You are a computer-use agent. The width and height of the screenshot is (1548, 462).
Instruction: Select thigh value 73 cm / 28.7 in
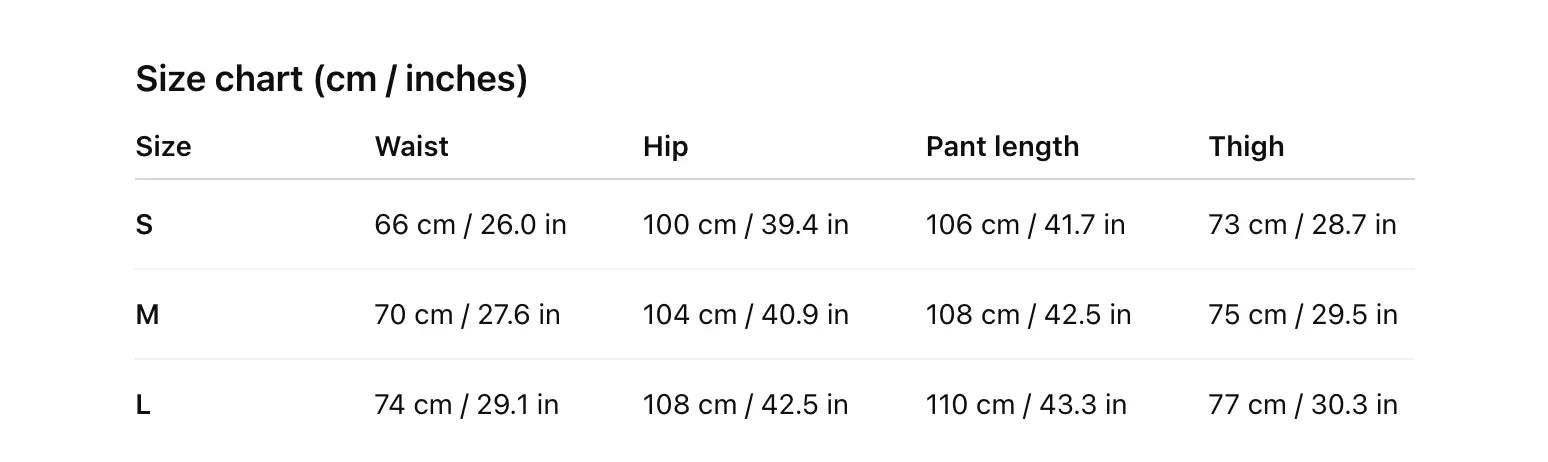[x=1302, y=225]
